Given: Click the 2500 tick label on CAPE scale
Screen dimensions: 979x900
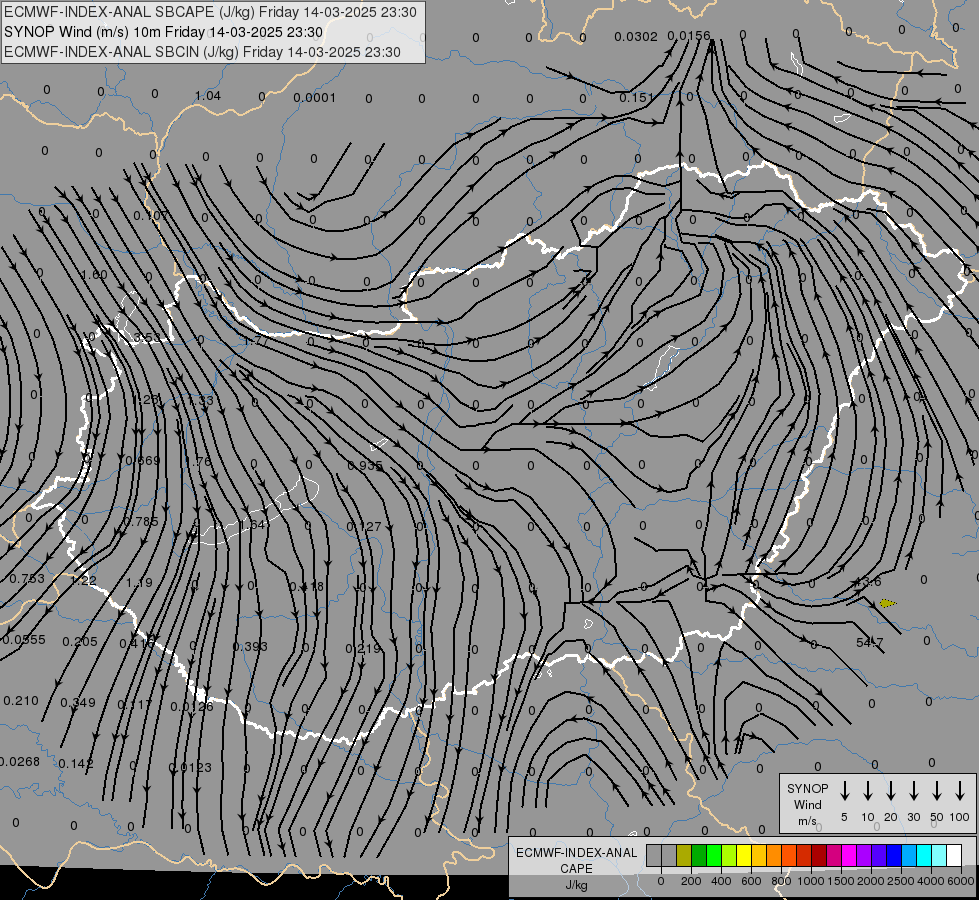Looking at the screenshot, I should point(900,881).
